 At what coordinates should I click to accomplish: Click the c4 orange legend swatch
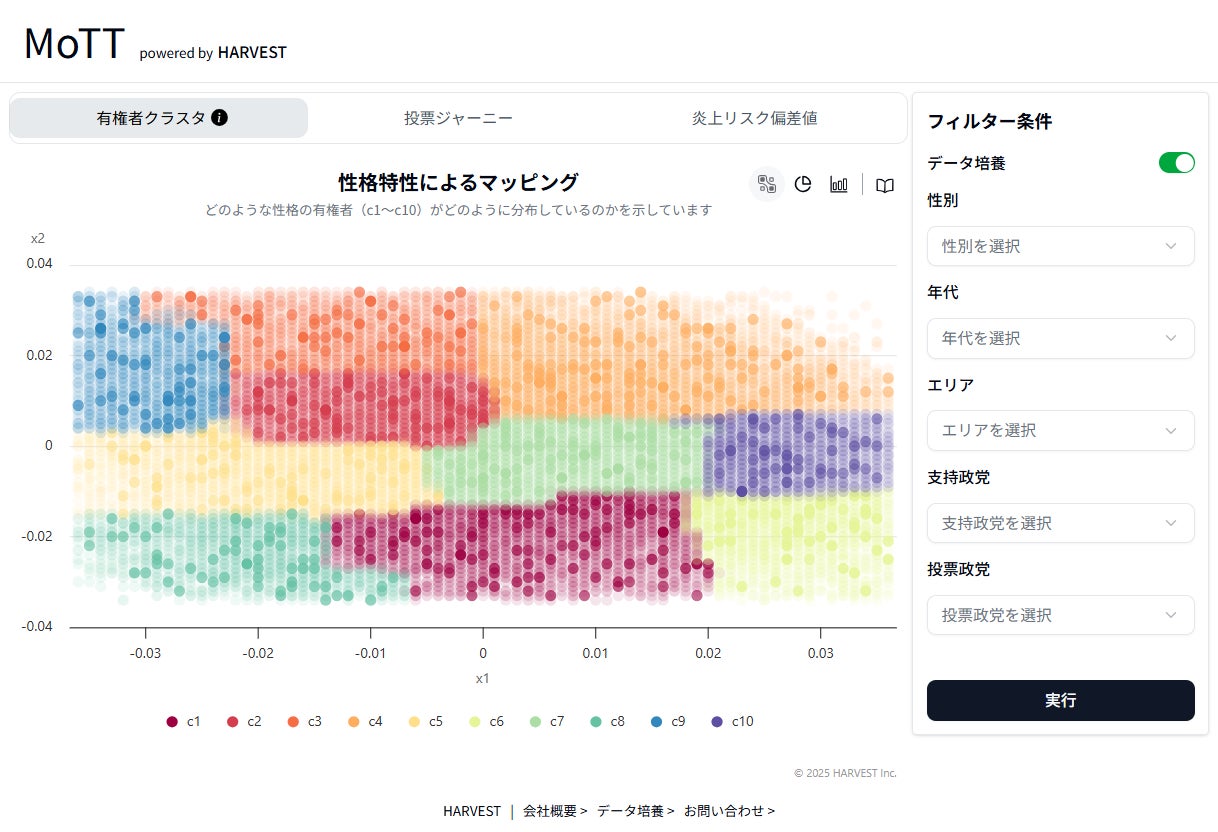(x=354, y=722)
